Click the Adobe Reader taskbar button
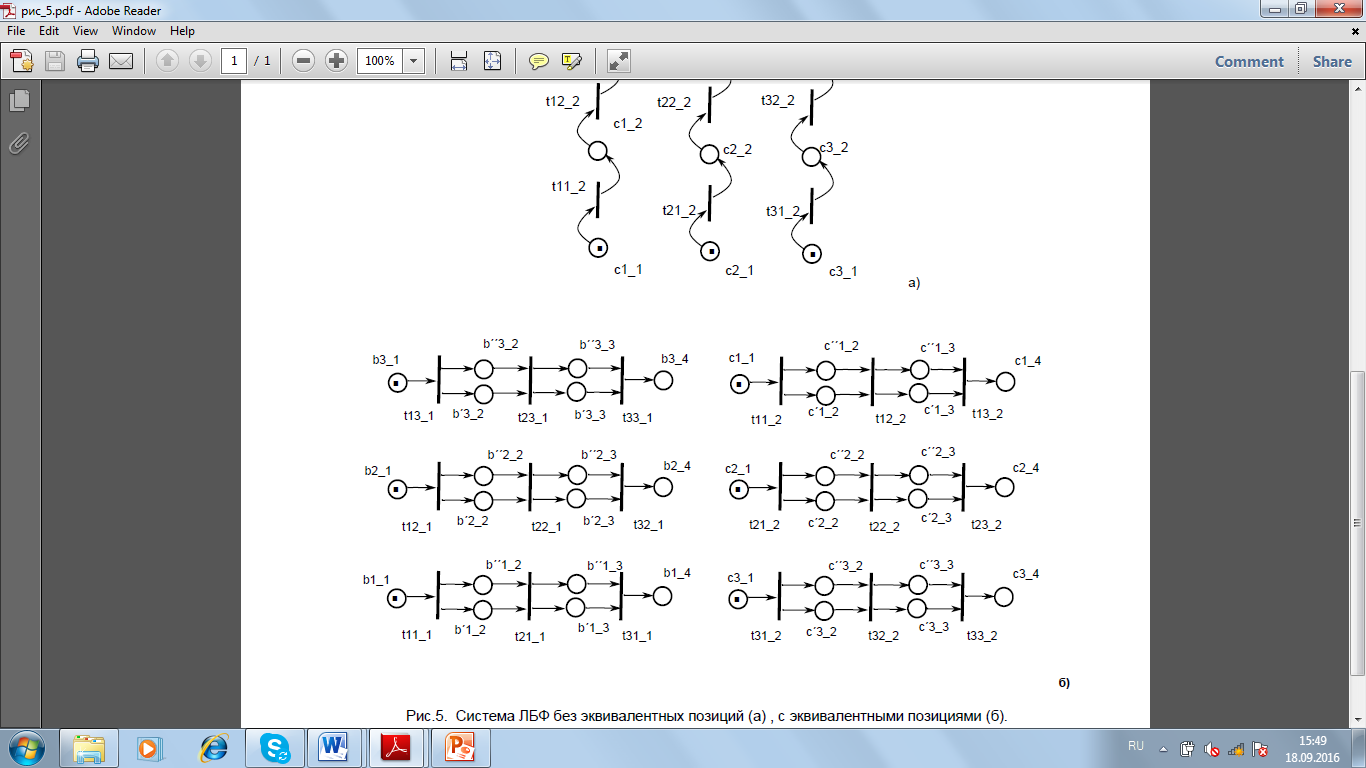This screenshot has width=1366, height=768. tap(397, 748)
